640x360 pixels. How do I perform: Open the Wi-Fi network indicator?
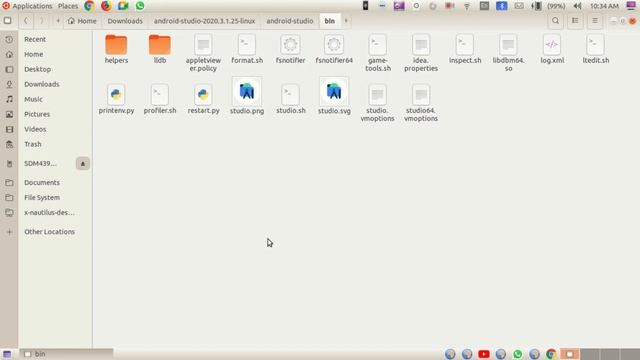click(x=467, y=6)
